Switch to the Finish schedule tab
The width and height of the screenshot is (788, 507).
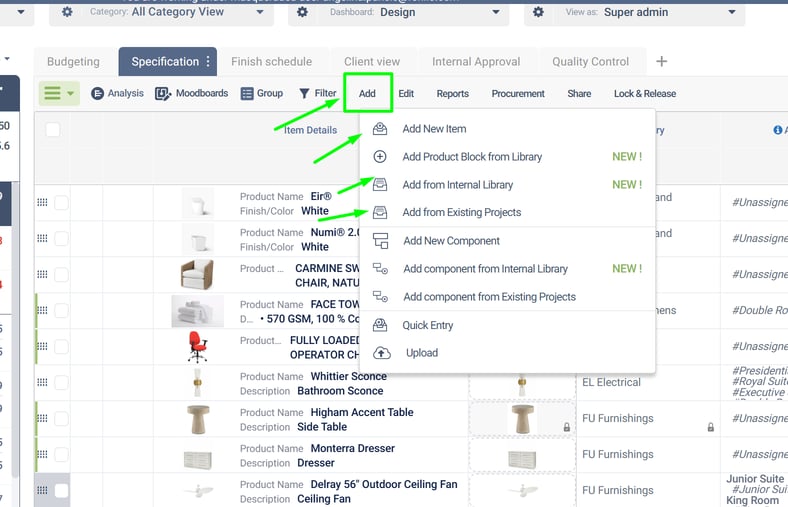(271, 62)
